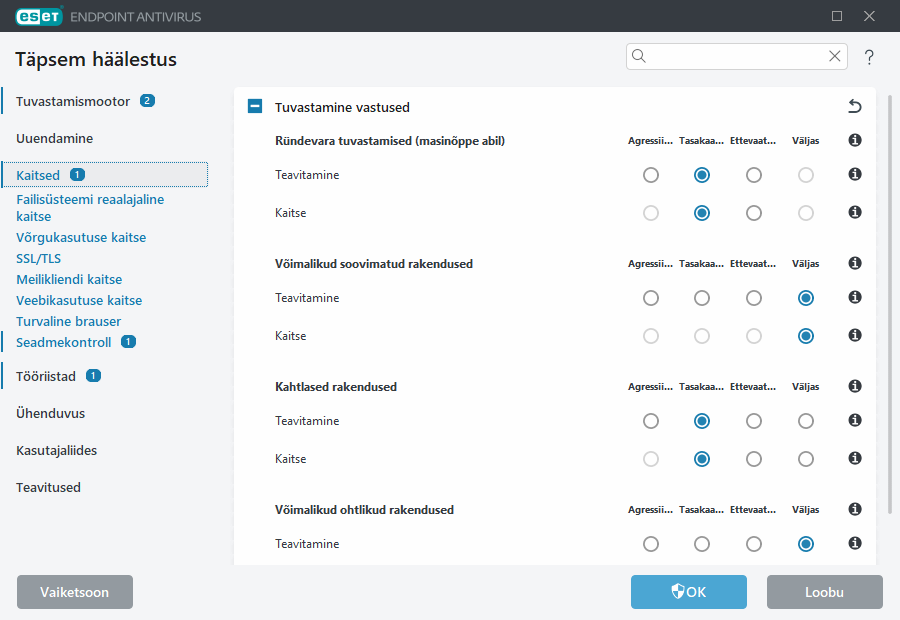Collapse the Tuvastamine vastused section

pyautogui.click(x=255, y=107)
